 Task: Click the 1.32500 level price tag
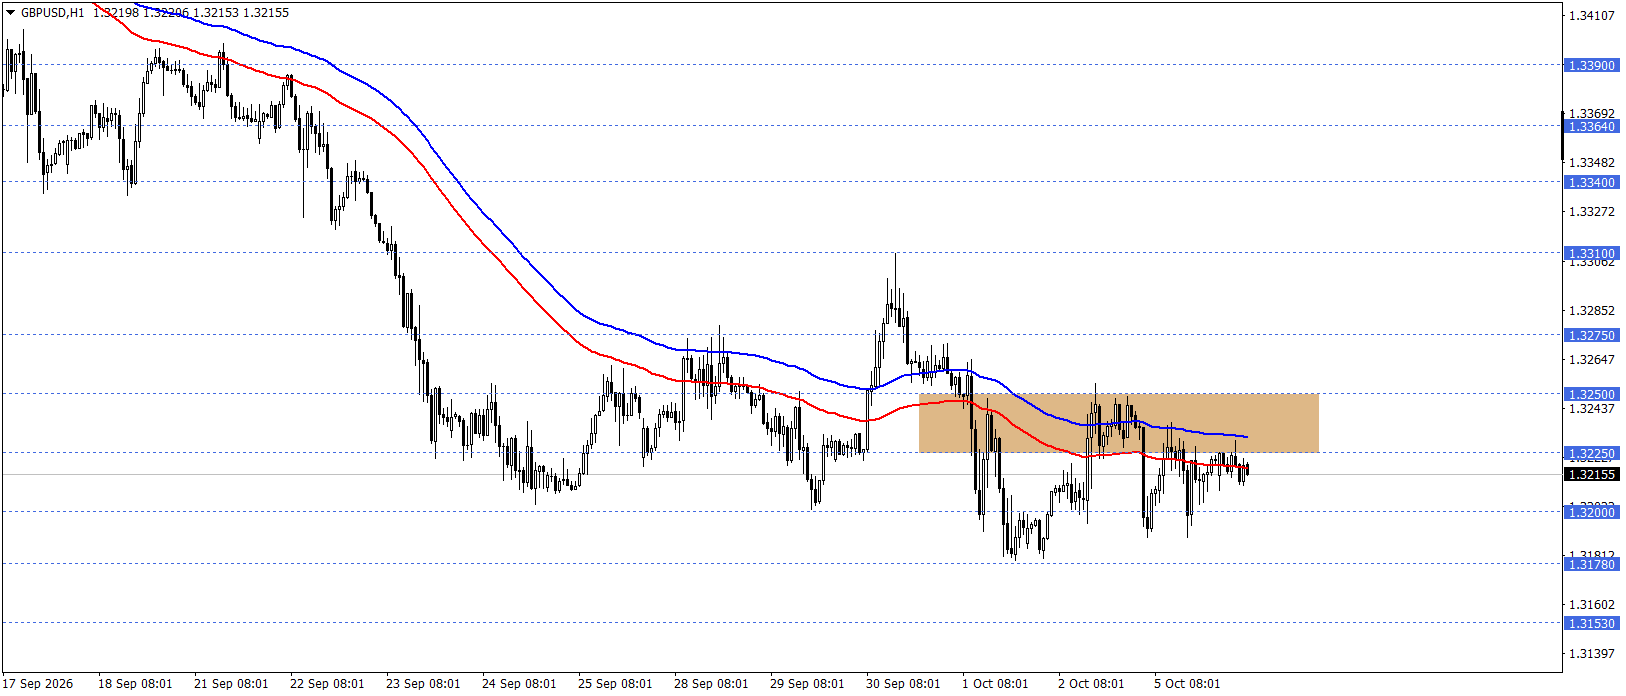[1591, 395]
